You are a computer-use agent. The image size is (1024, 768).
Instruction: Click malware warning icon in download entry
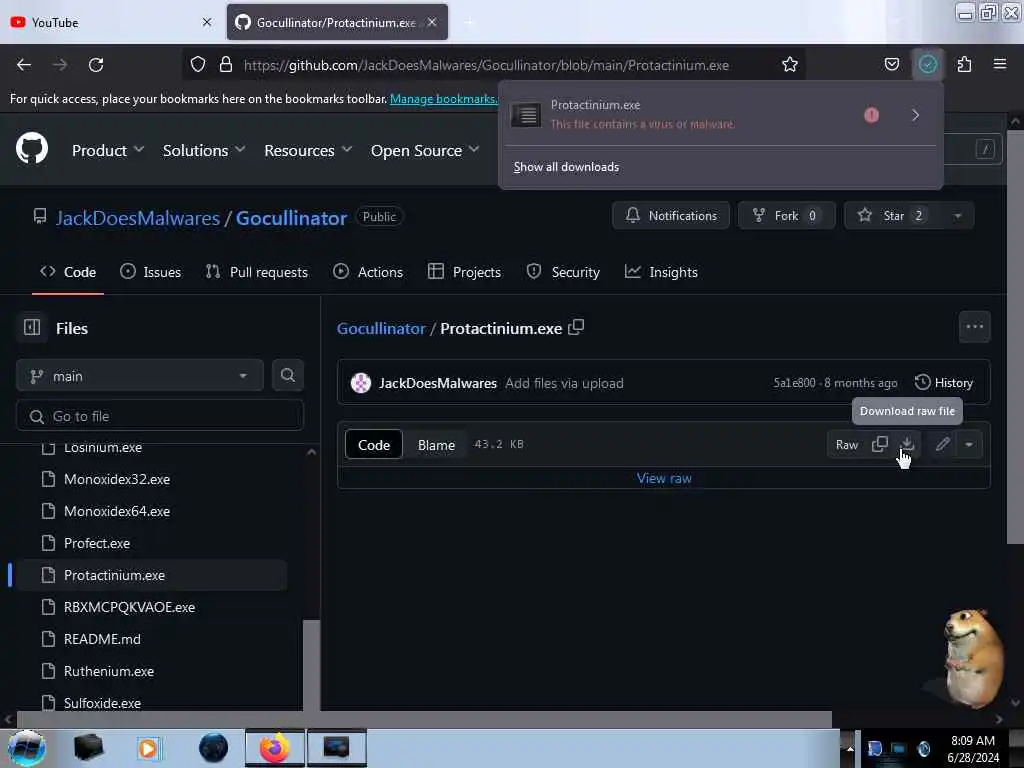[x=871, y=116]
